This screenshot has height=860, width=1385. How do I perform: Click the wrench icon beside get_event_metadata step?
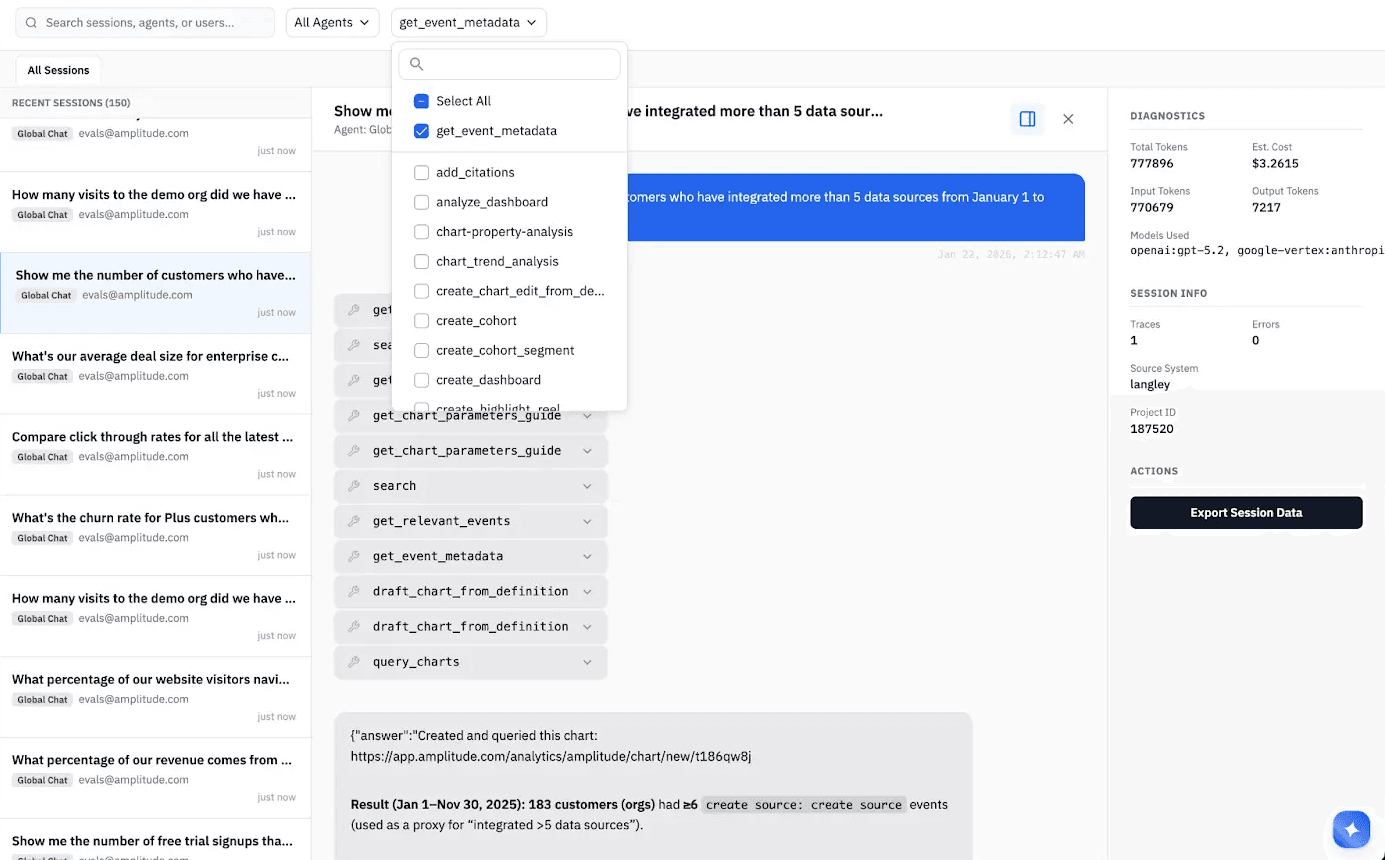353,556
